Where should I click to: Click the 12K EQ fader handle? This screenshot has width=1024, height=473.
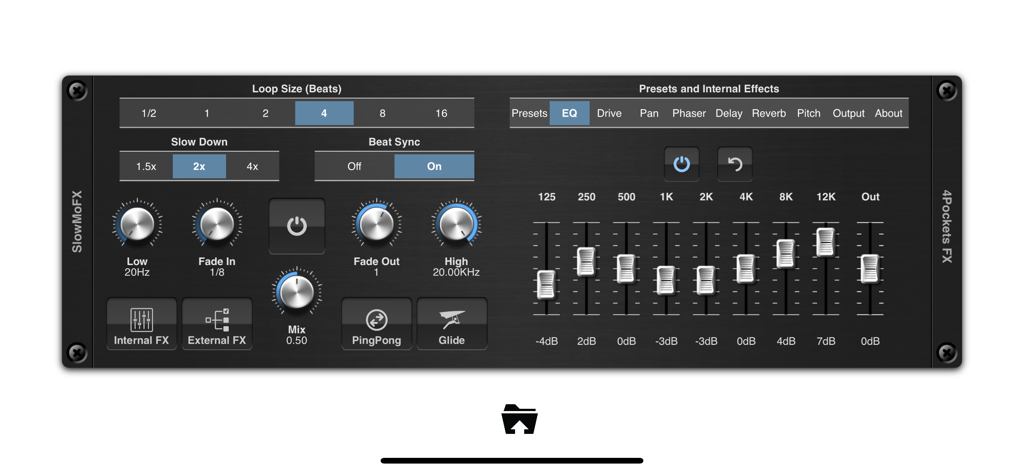point(826,242)
